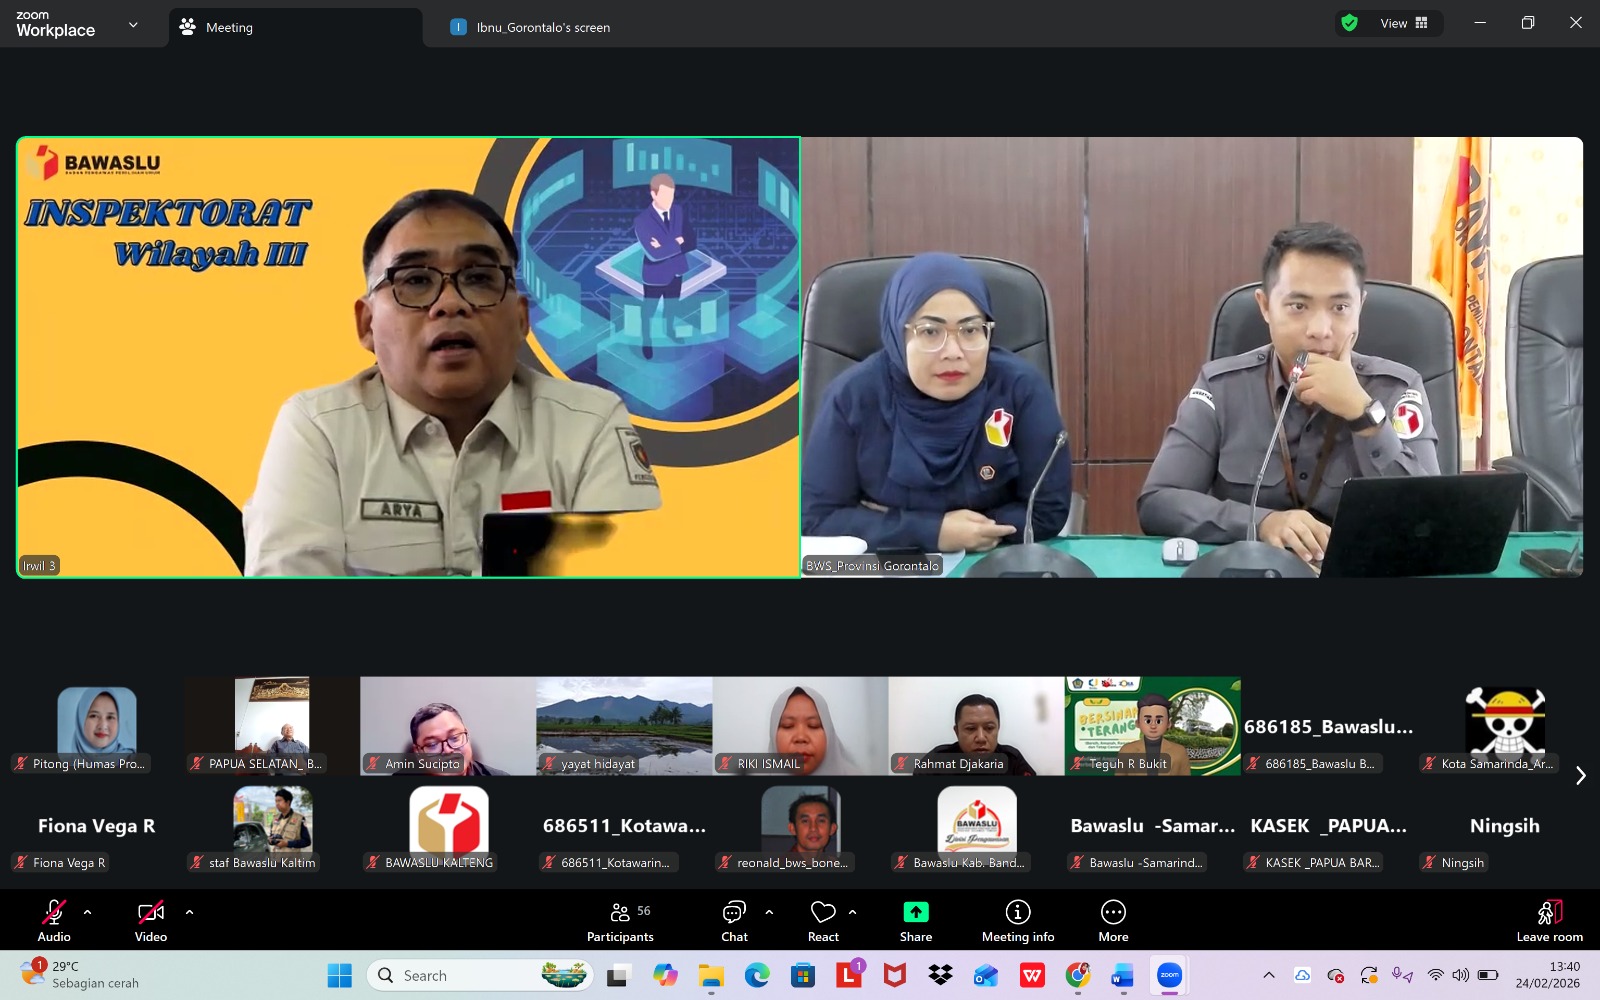Image resolution: width=1600 pixels, height=1000 pixels.
Task: Select Amin Sucipto's video tile
Action: pyautogui.click(x=448, y=726)
